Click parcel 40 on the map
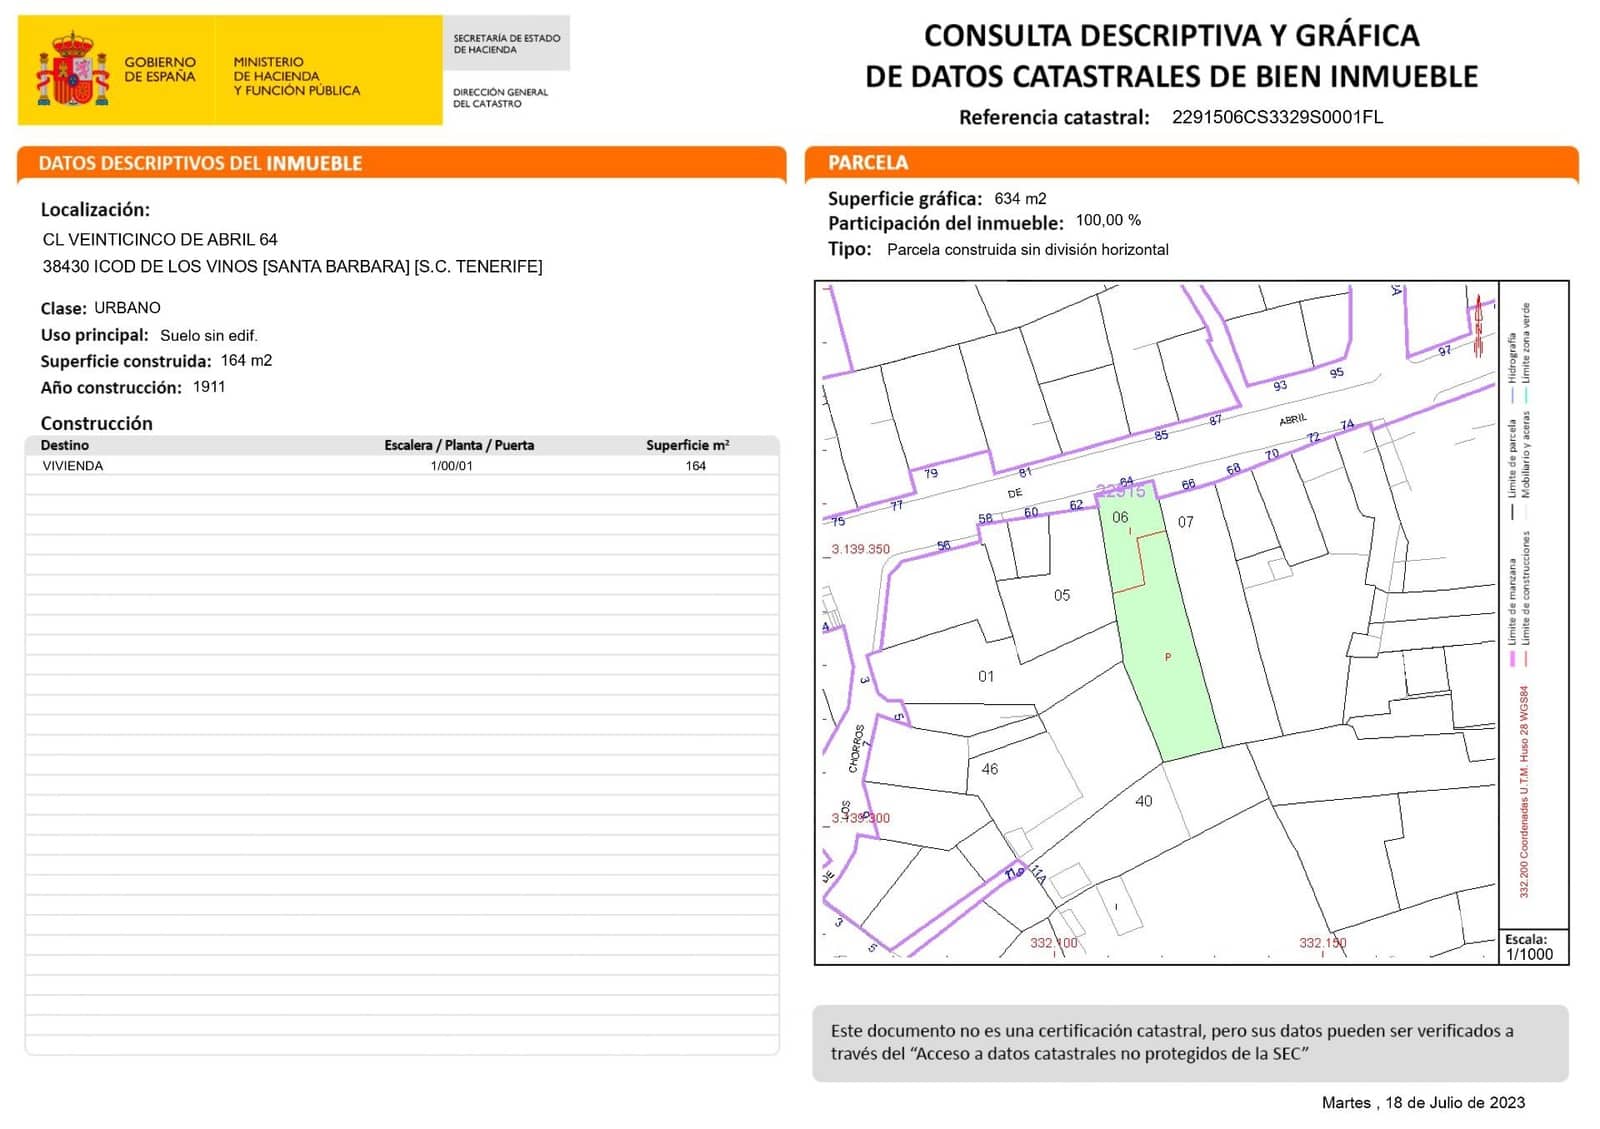 click(1144, 801)
